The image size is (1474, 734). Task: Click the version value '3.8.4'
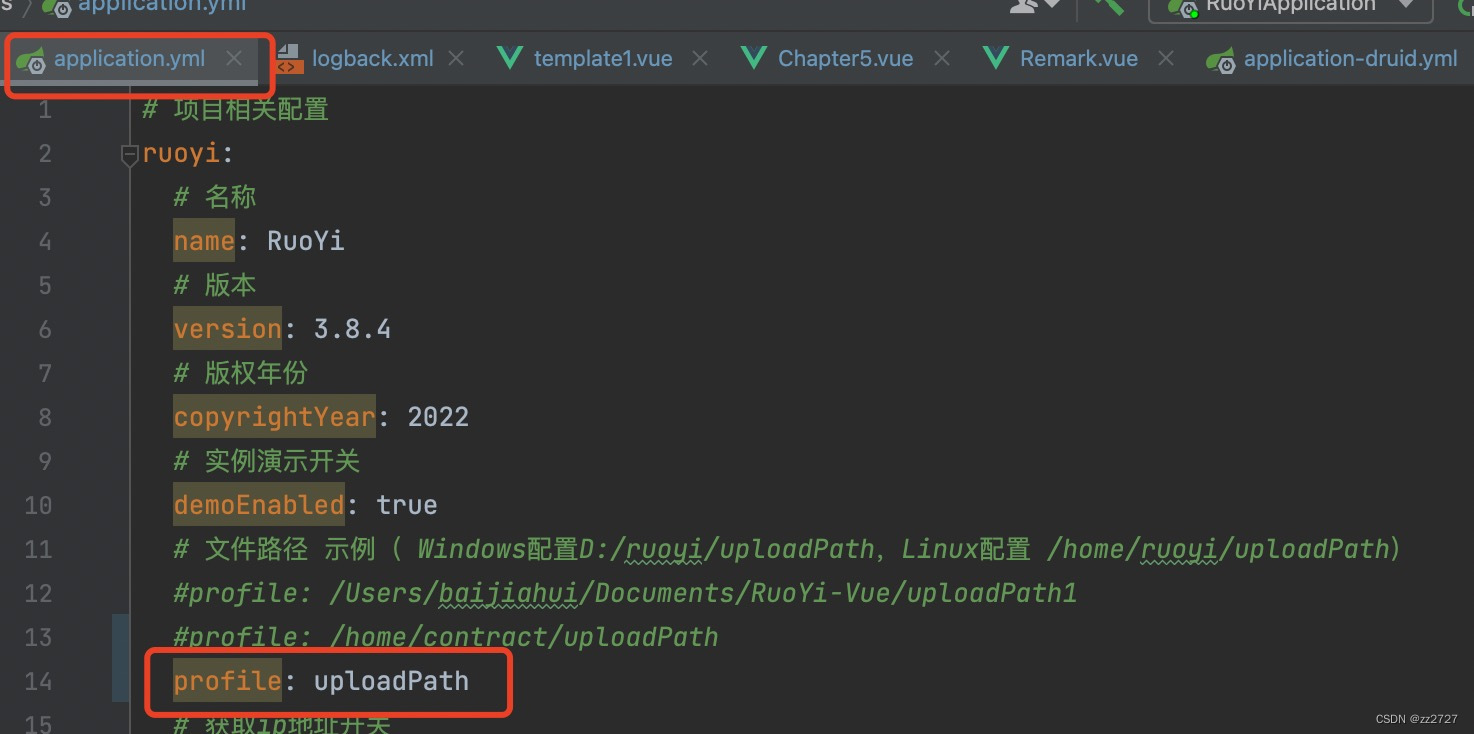point(352,329)
